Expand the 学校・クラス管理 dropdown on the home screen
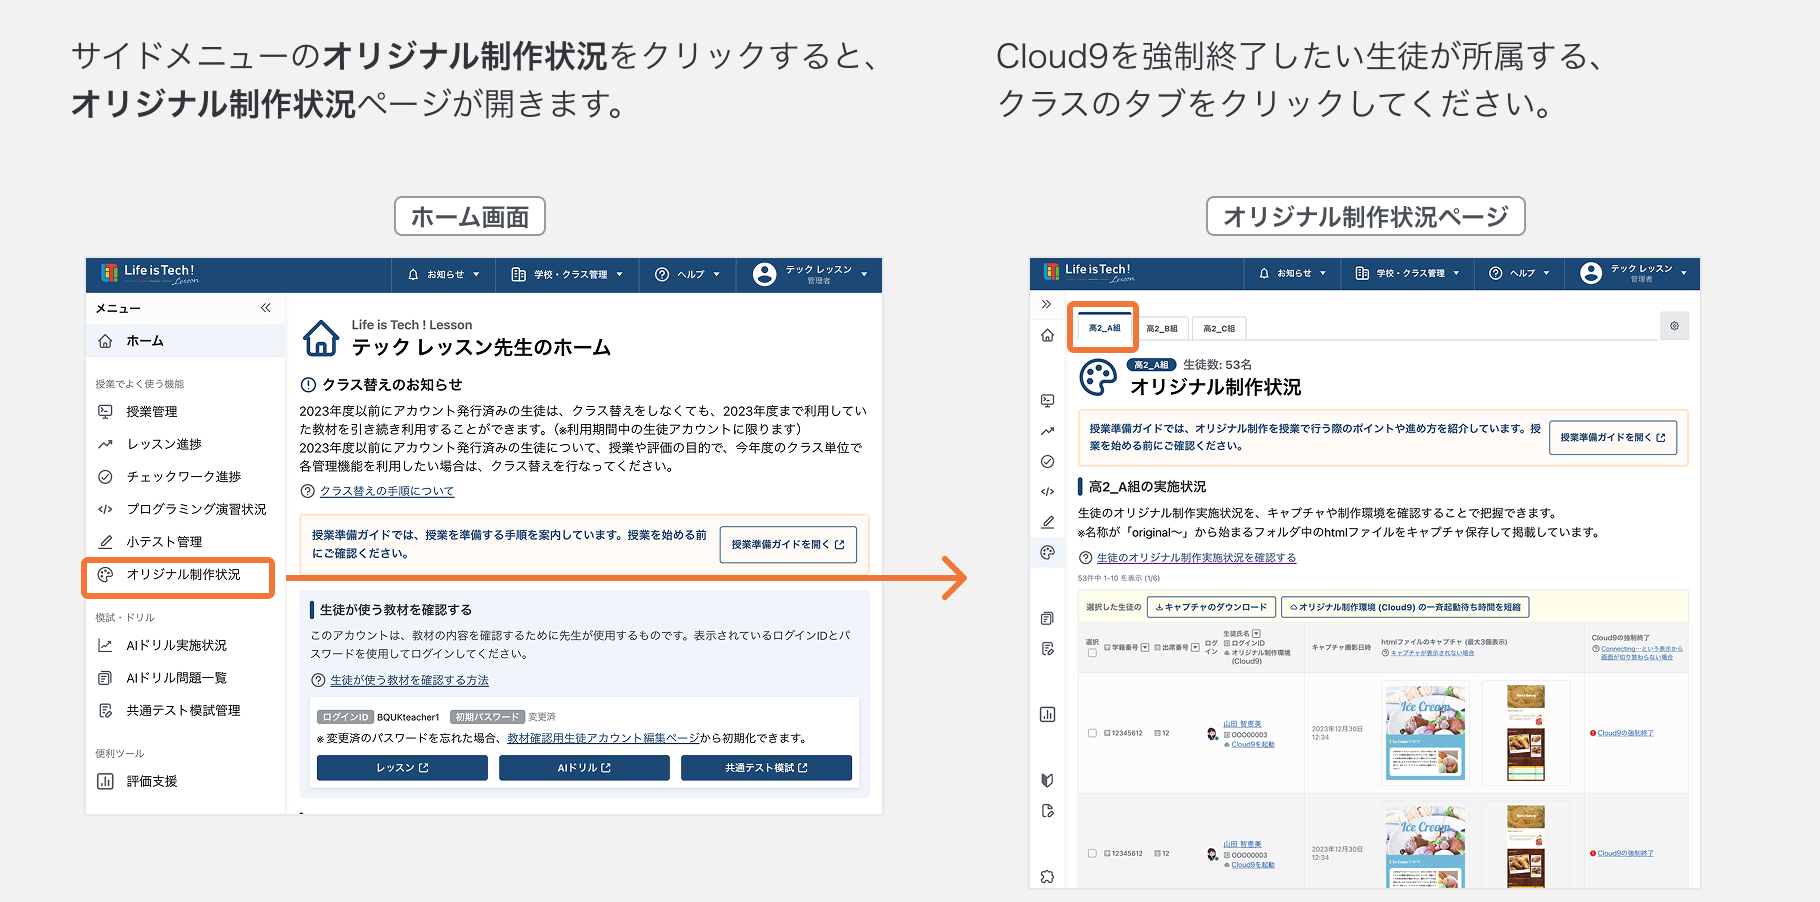This screenshot has height=902, width=1820. (x=567, y=274)
